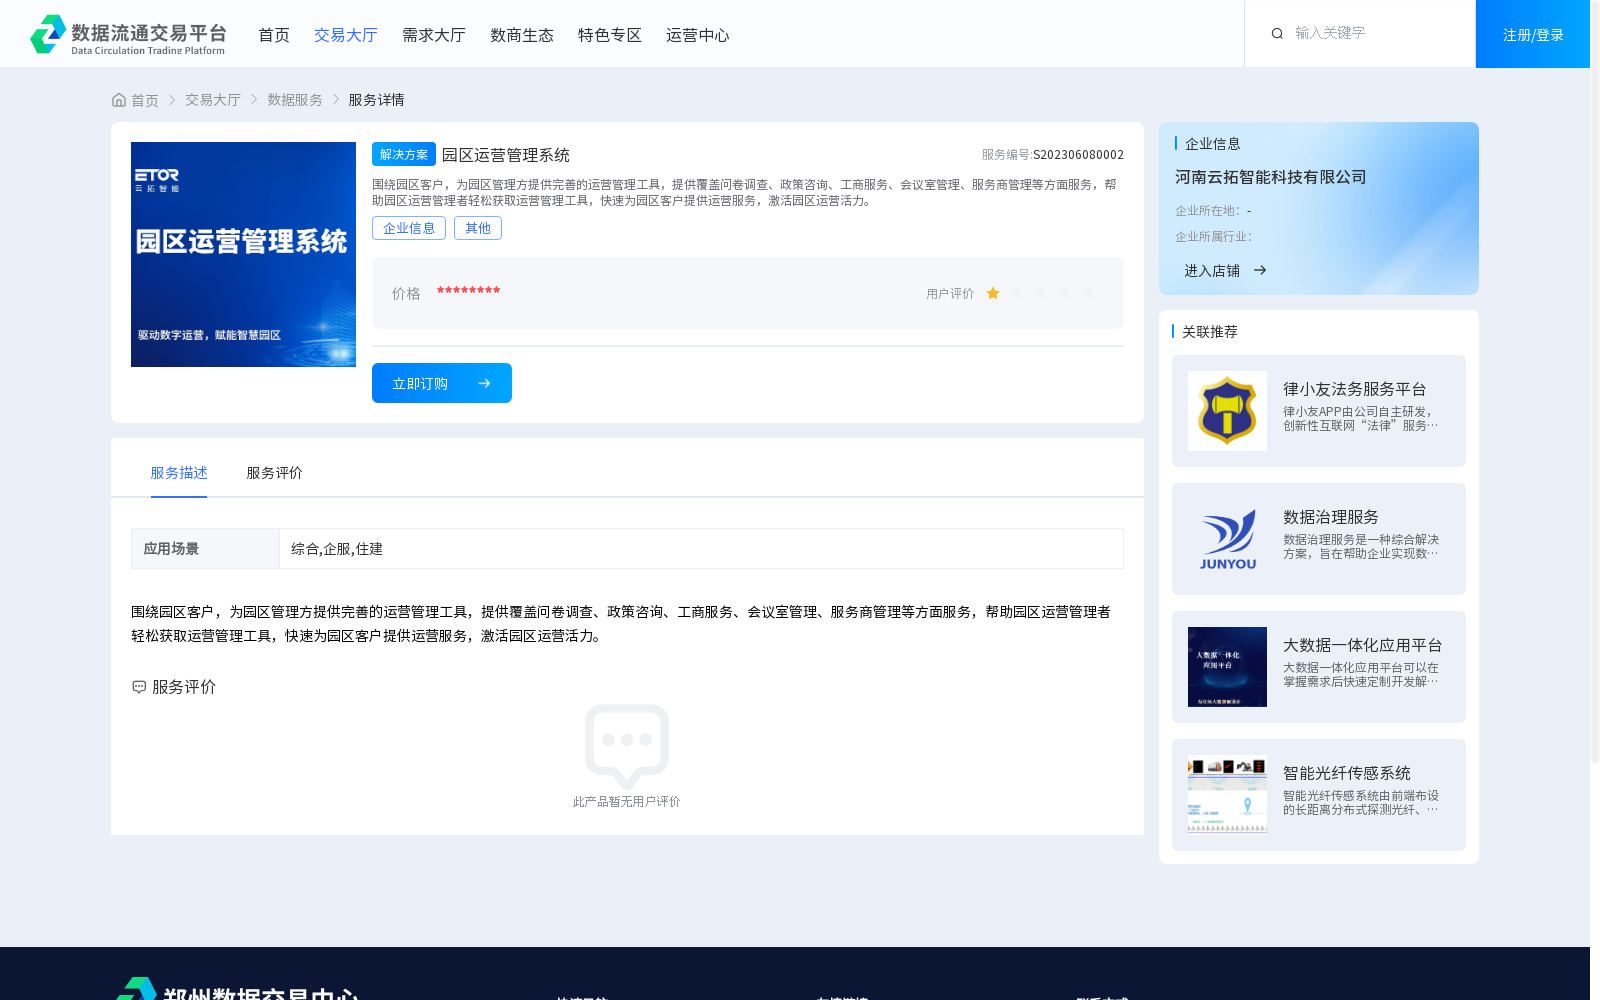Open the 交易大厅 navigation menu item
Screen dimensions: 1600x1000
tap(346, 35)
